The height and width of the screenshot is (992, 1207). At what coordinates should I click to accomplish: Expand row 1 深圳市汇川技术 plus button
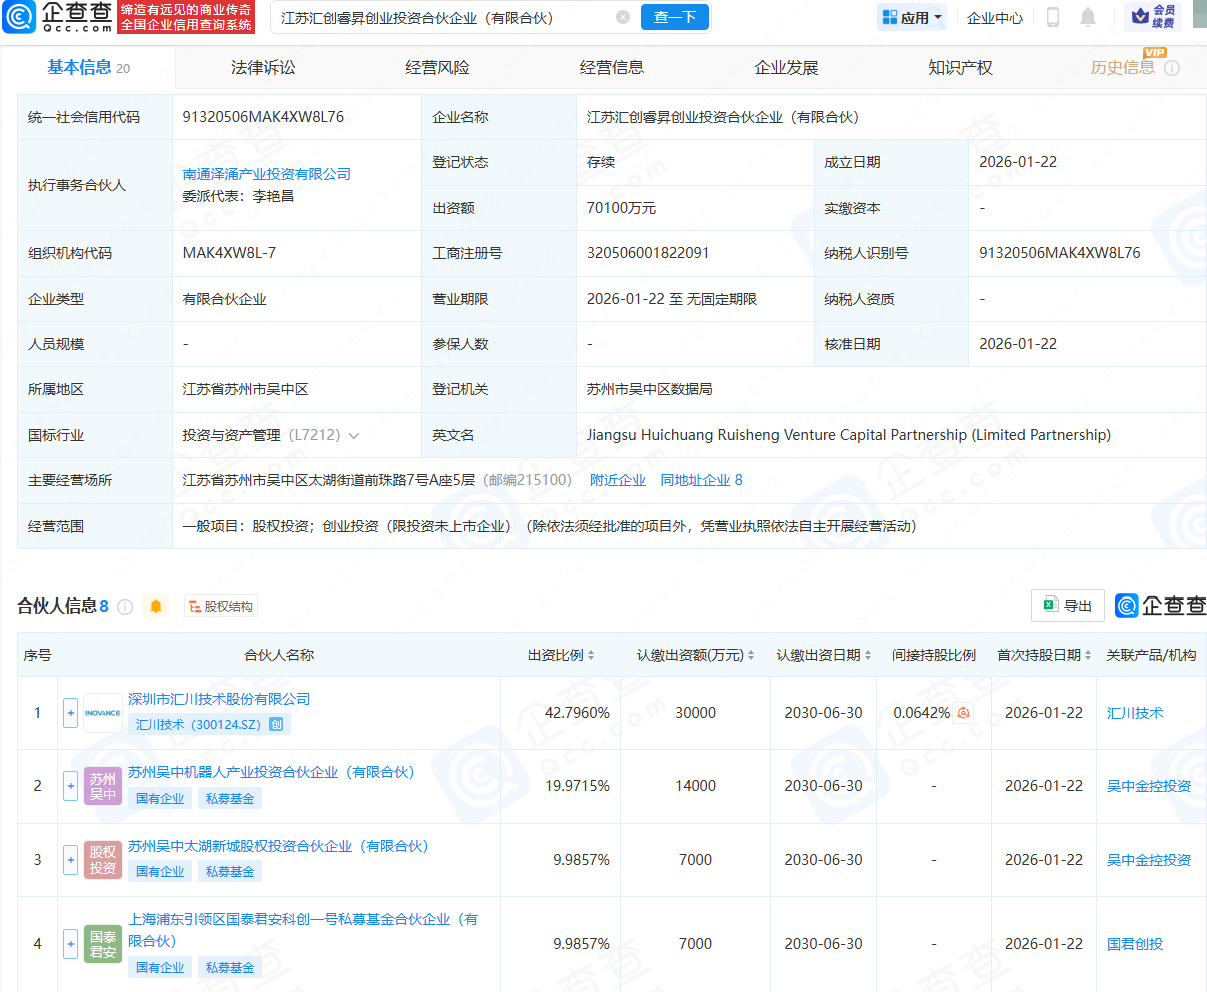pos(70,713)
